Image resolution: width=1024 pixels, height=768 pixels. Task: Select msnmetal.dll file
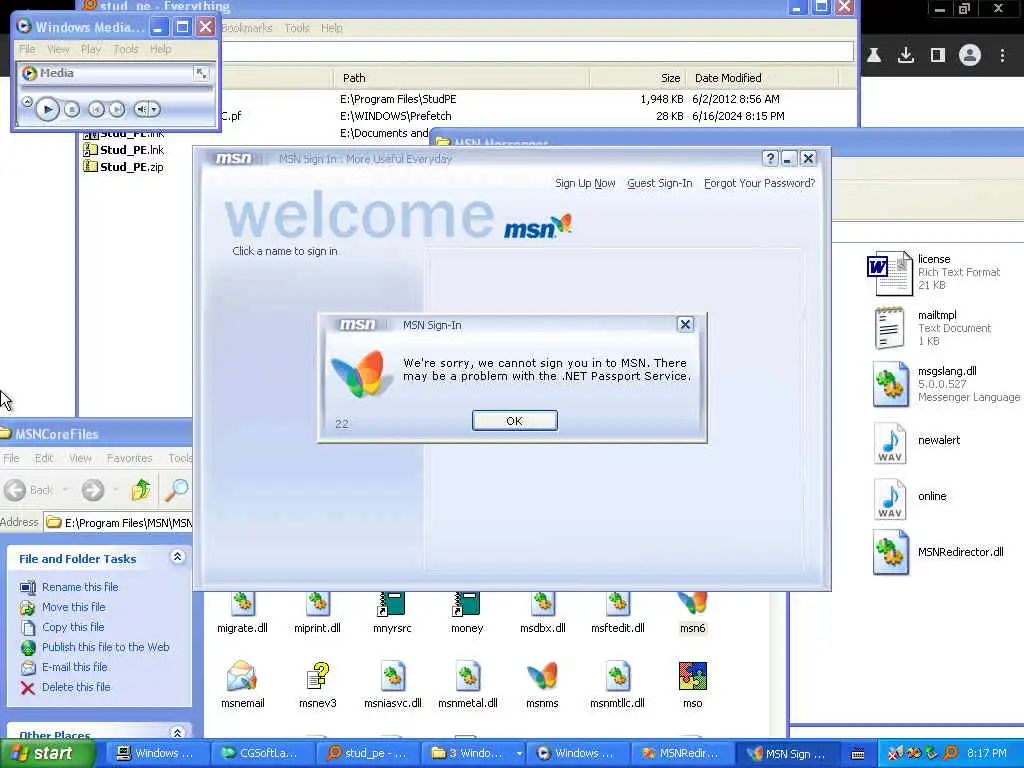coord(468,685)
